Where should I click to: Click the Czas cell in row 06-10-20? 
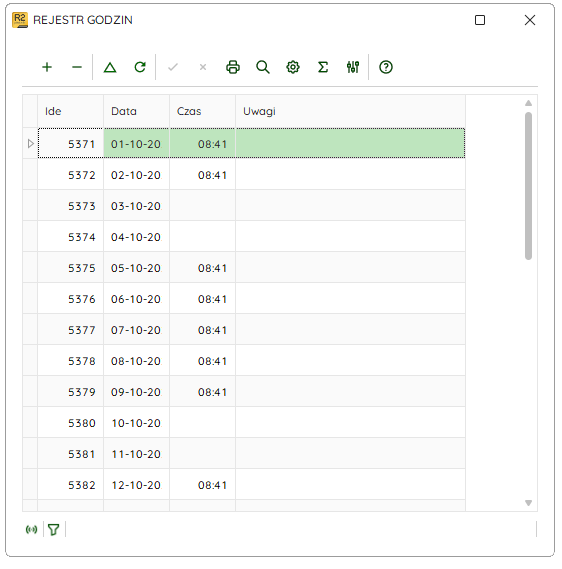click(x=202, y=299)
